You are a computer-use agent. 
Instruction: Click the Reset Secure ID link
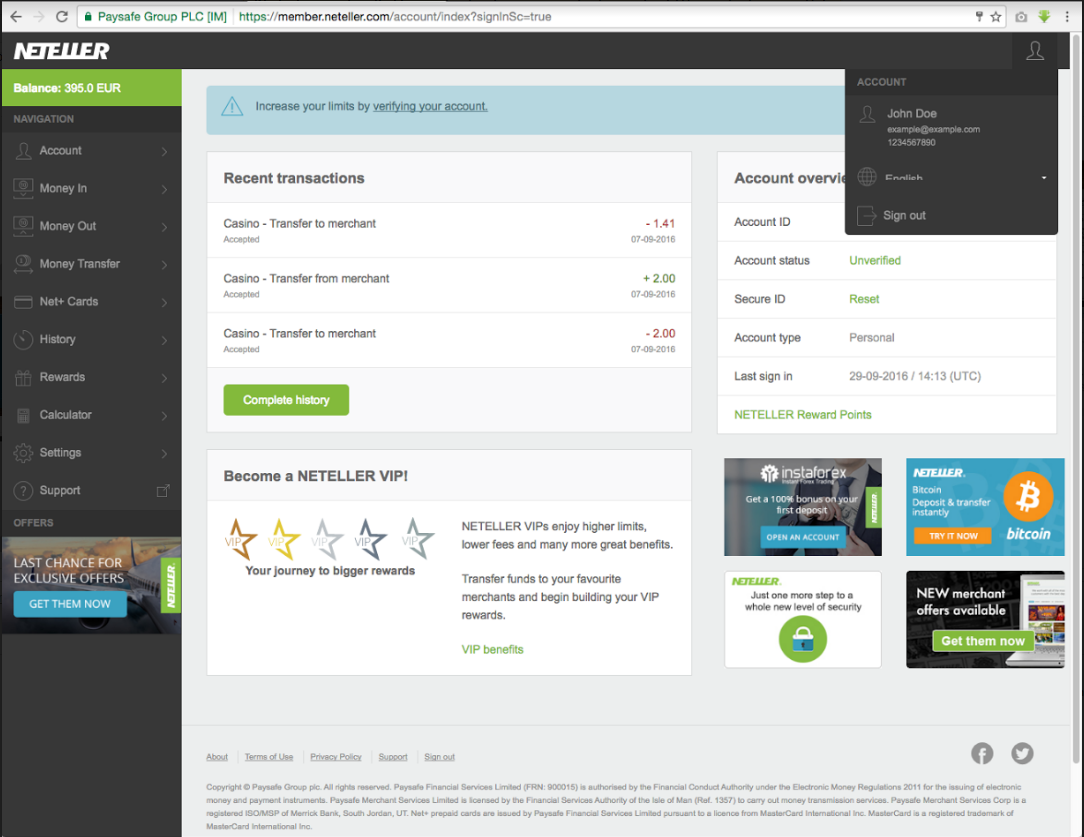tap(864, 299)
